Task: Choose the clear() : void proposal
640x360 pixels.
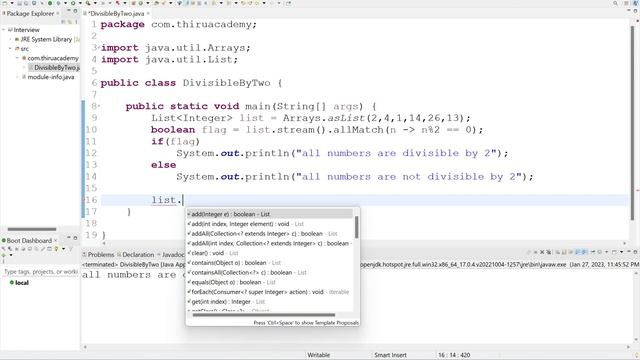Action: (269, 253)
